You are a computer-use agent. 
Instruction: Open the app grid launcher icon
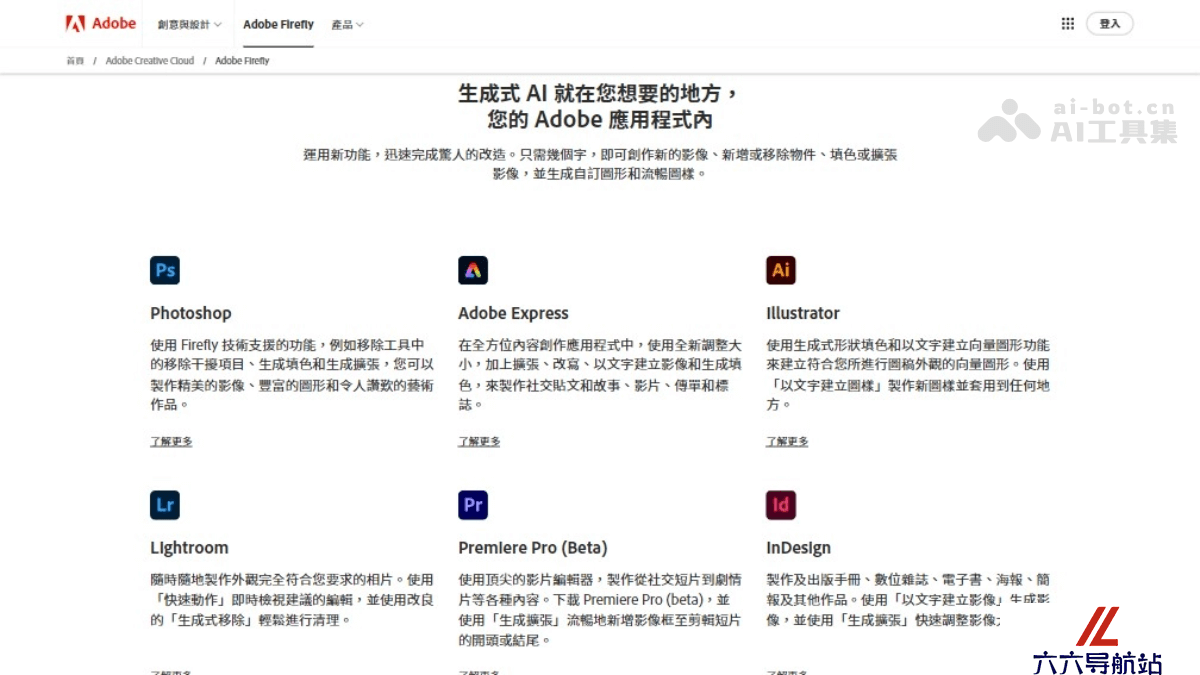[1068, 23]
